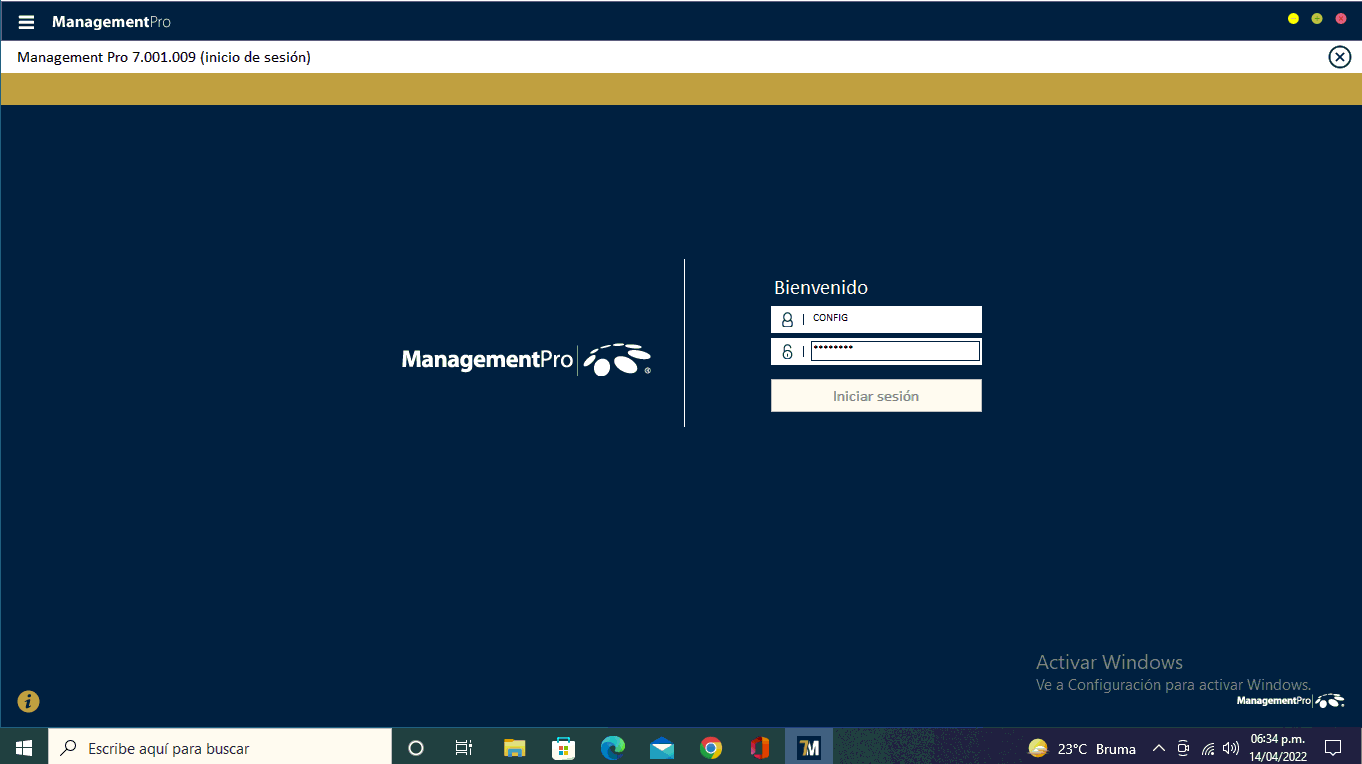Open the Mail app from taskbar
Viewport: 1362px width, 764px height.
pos(662,748)
